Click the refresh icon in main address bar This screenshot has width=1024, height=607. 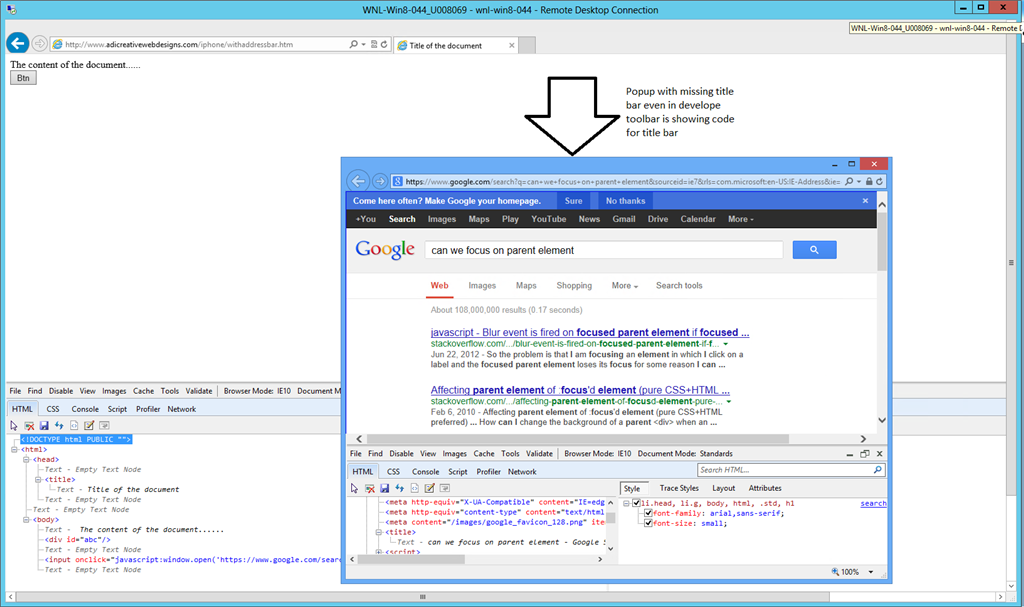pos(384,44)
